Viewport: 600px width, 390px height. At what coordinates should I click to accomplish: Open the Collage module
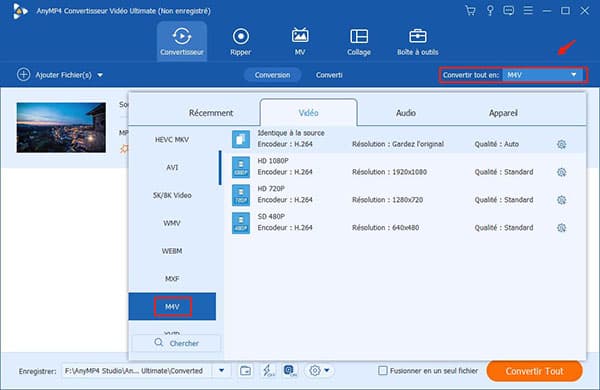pos(359,41)
